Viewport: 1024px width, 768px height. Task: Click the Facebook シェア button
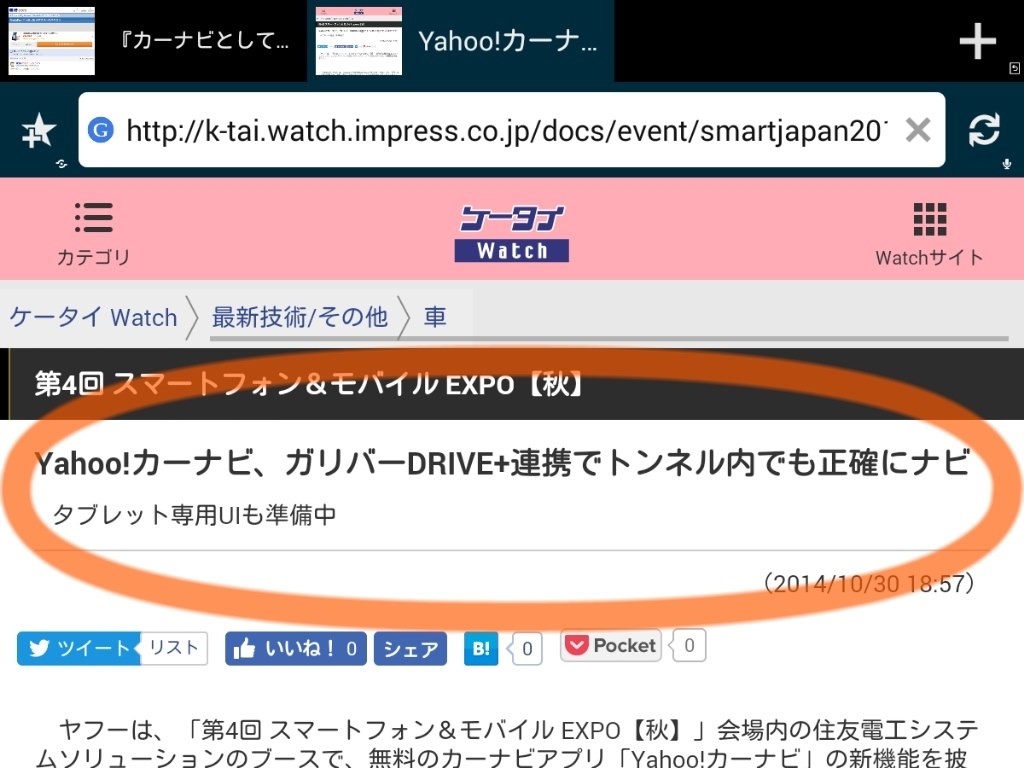point(410,648)
